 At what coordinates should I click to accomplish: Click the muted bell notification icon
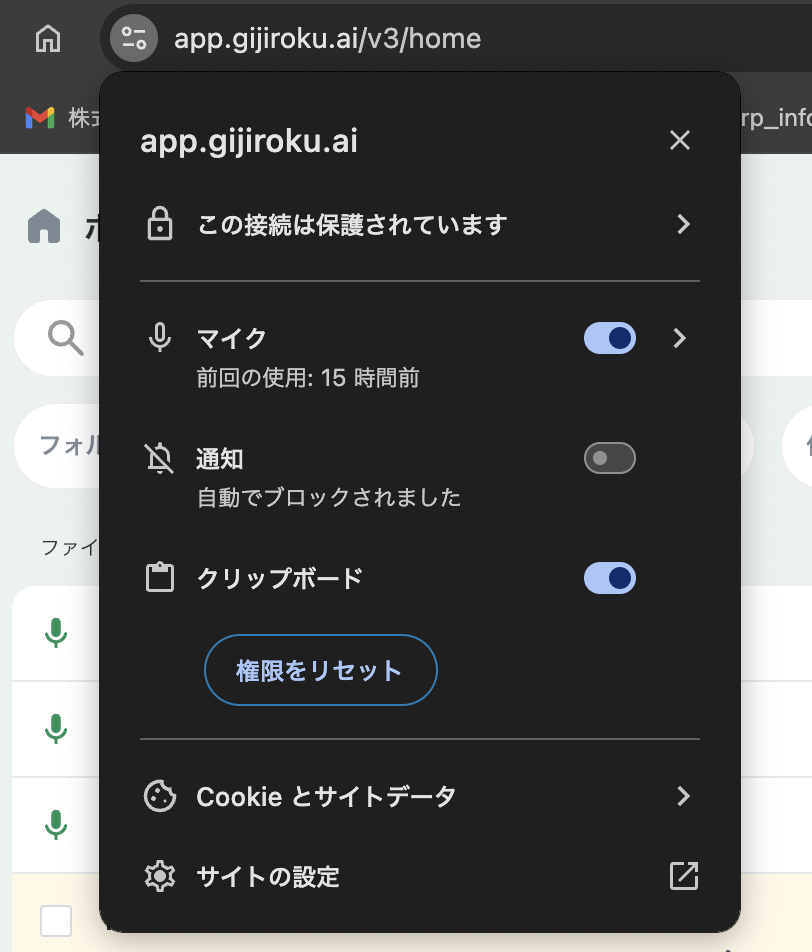tap(159, 458)
